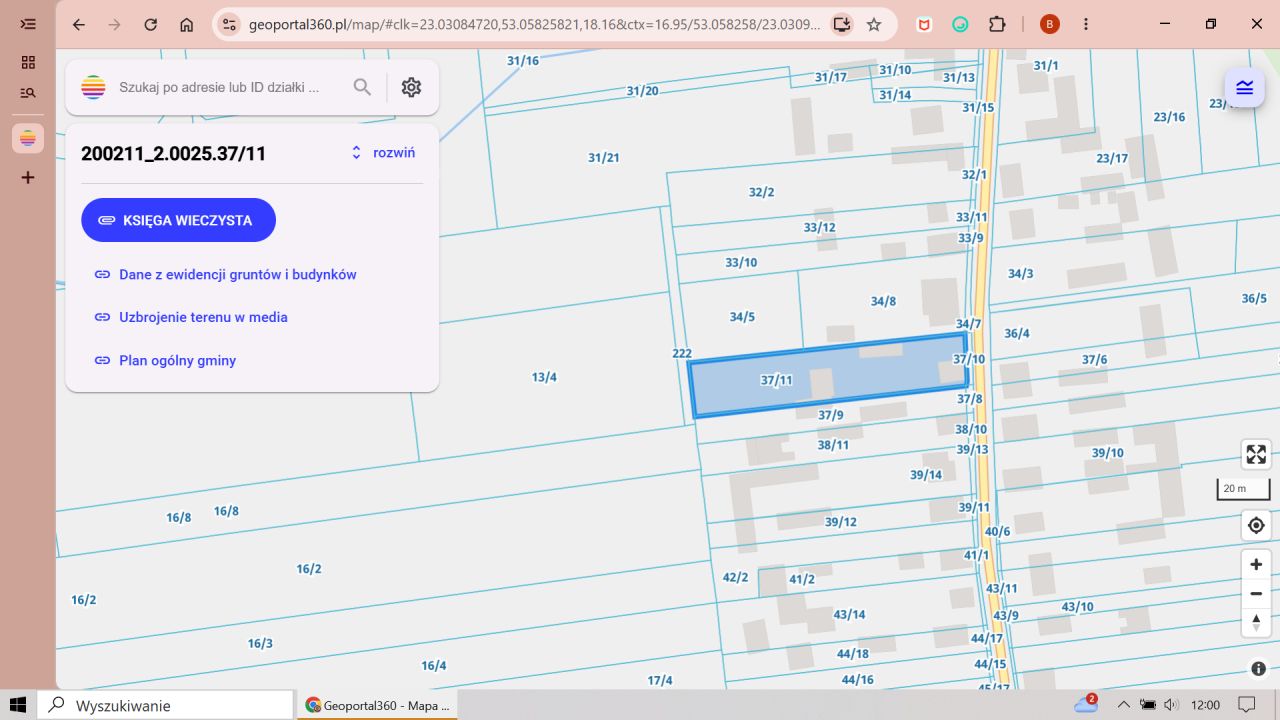1280x720 pixels.
Task: Click parcel label 13/4 on map
Action: pos(544,377)
